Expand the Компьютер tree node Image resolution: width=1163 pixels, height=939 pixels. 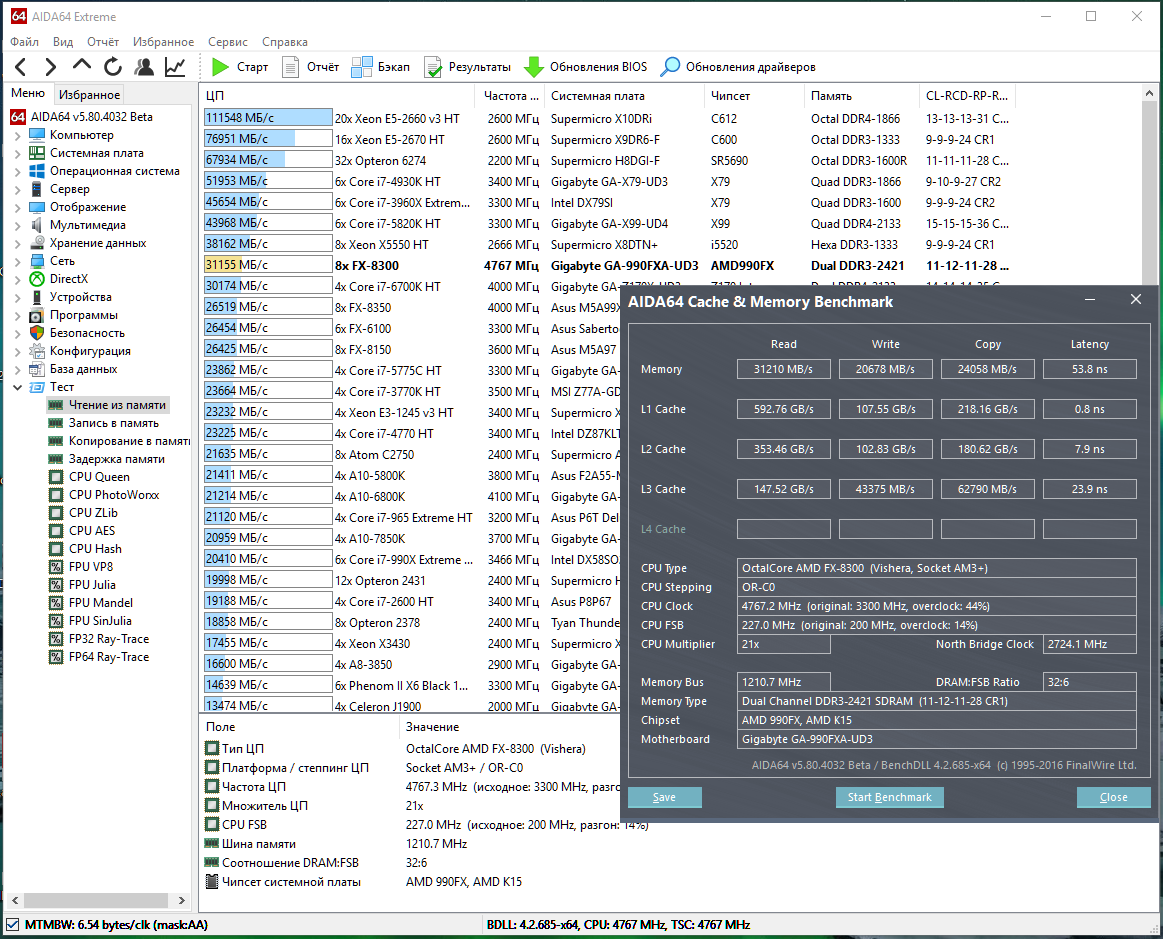18,135
